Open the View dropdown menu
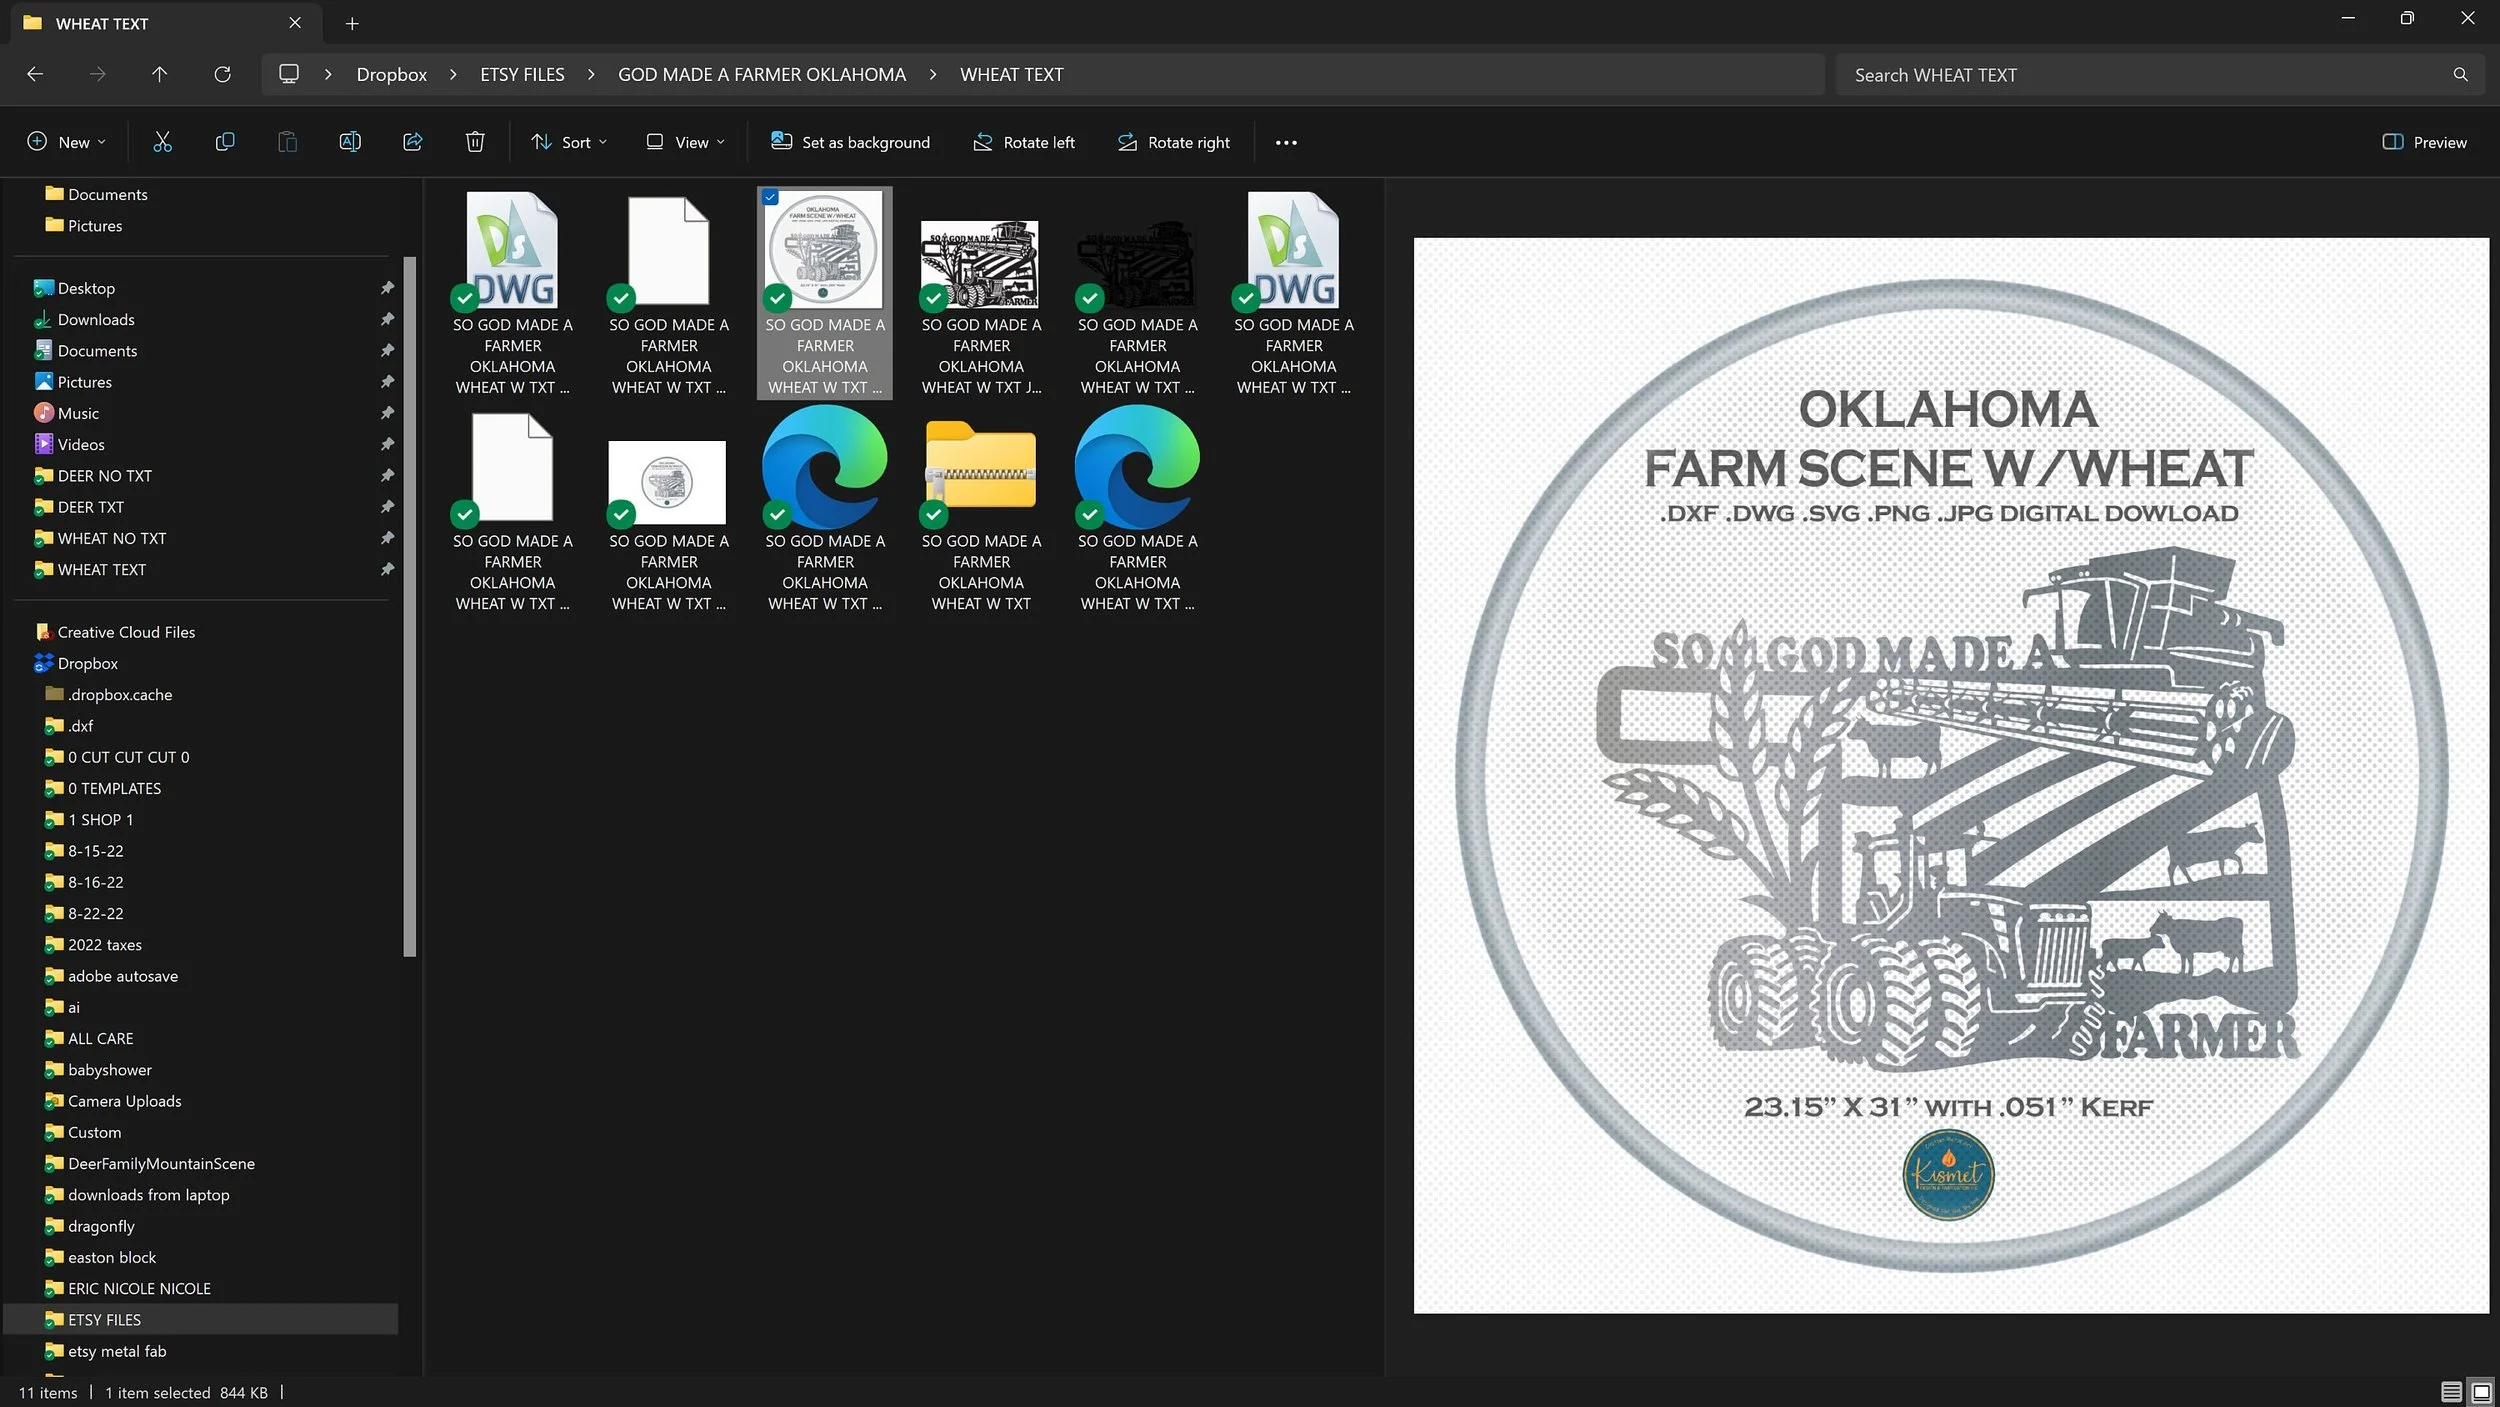This screenshot has height=1407, width=2500. pyautogui.click(x=685, y=142)
